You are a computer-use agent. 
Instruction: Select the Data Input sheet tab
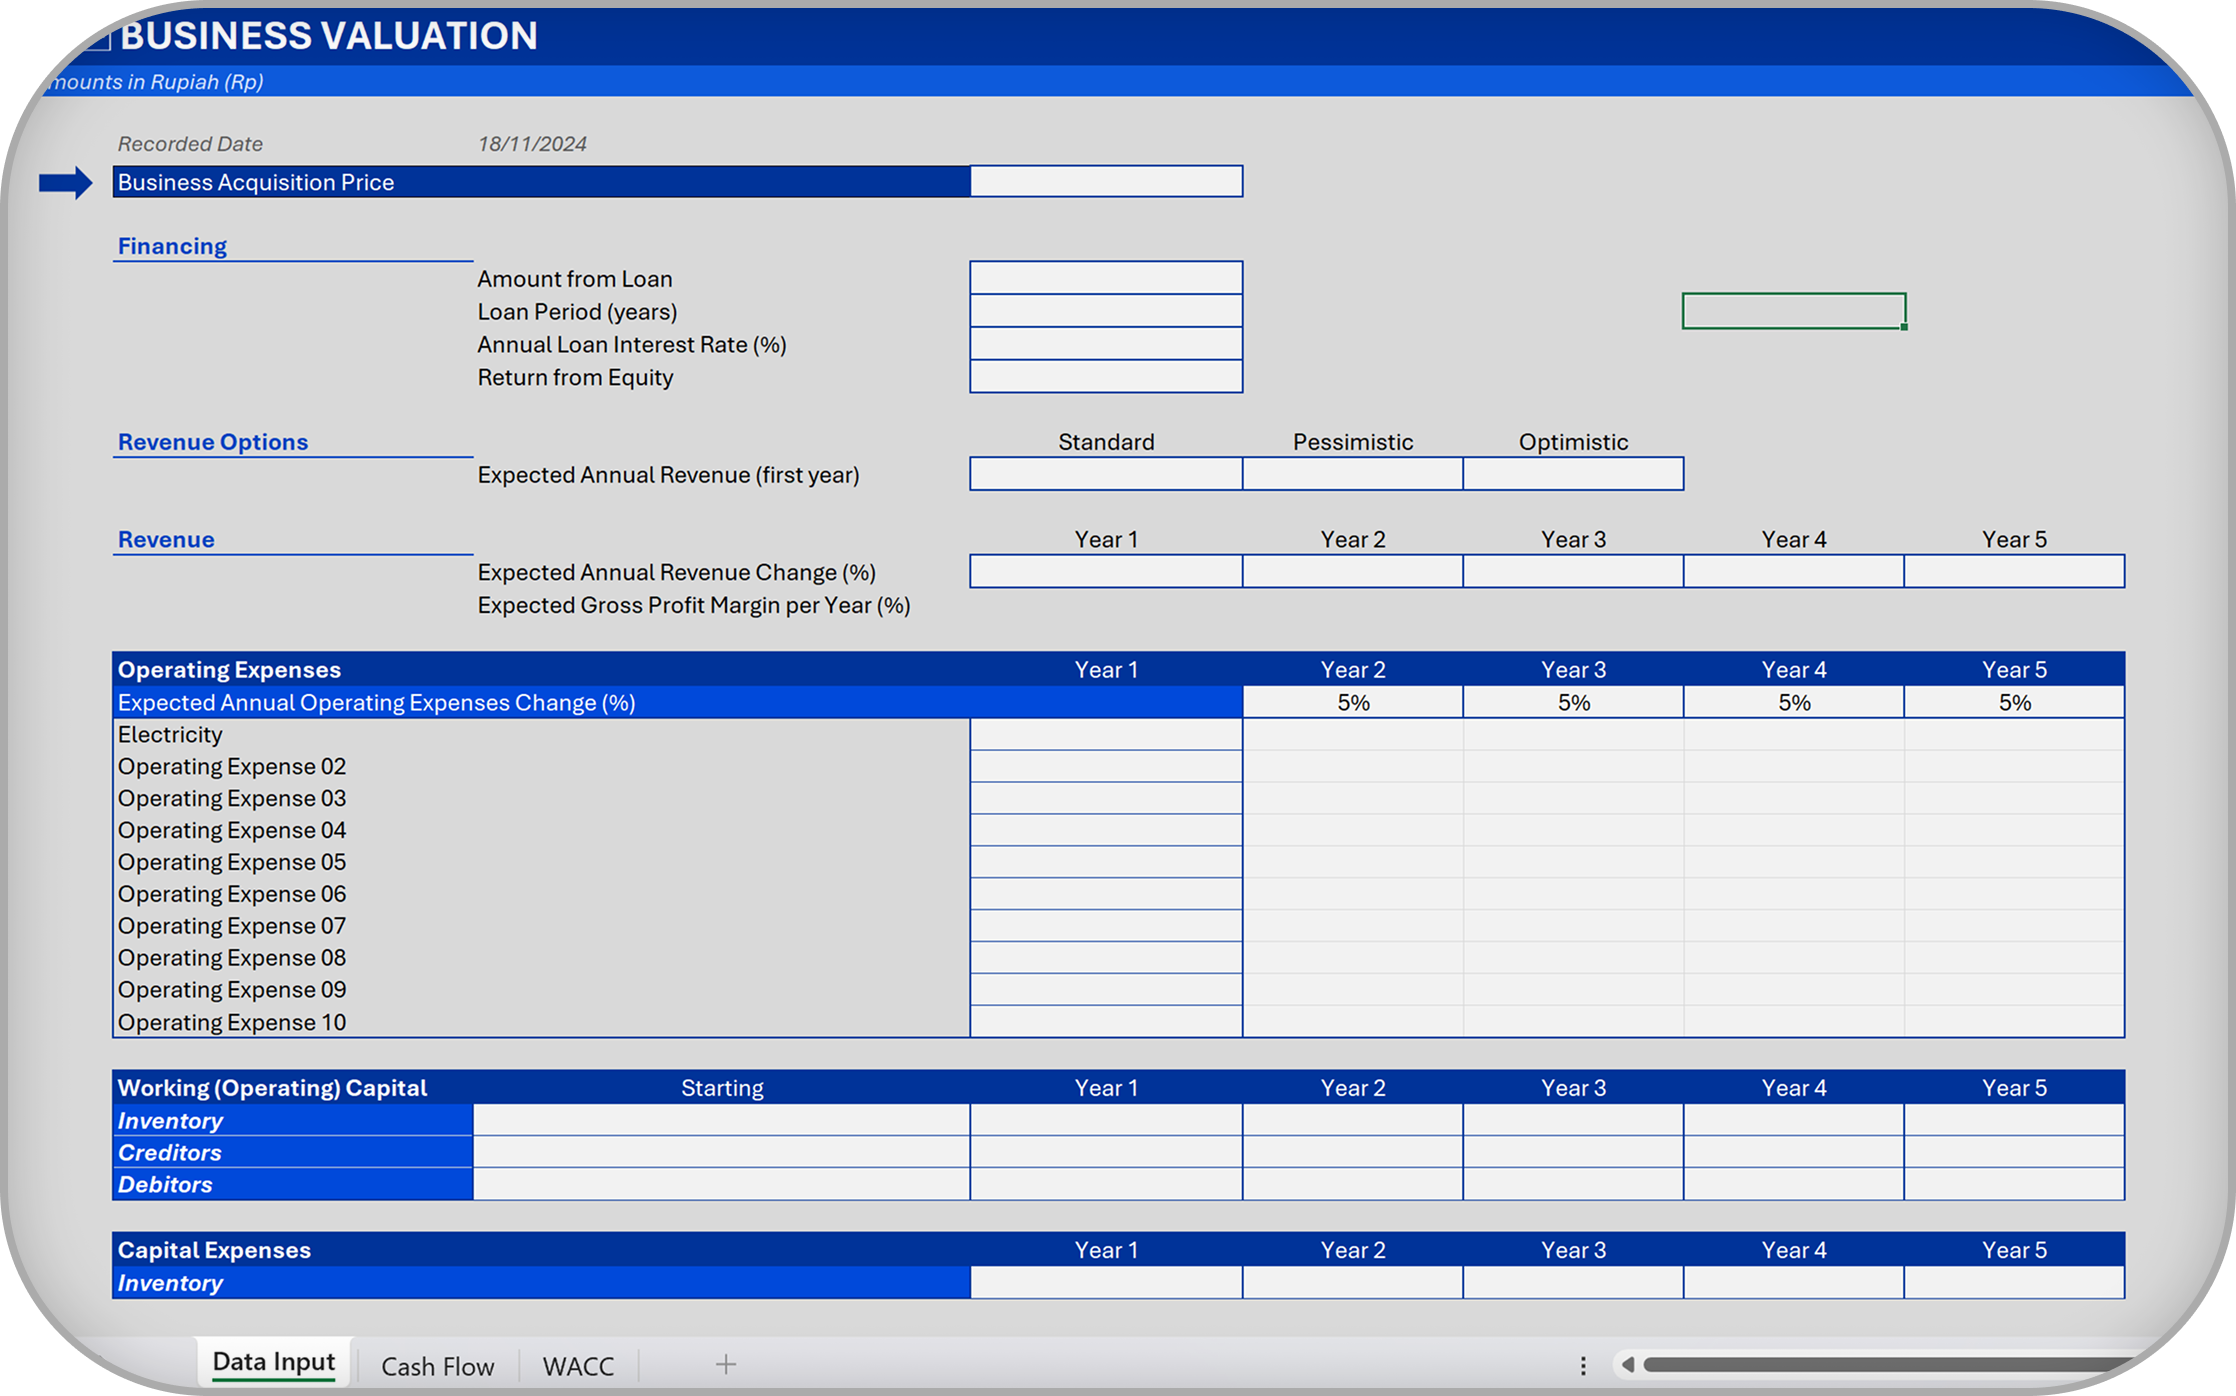[273, 1362]
